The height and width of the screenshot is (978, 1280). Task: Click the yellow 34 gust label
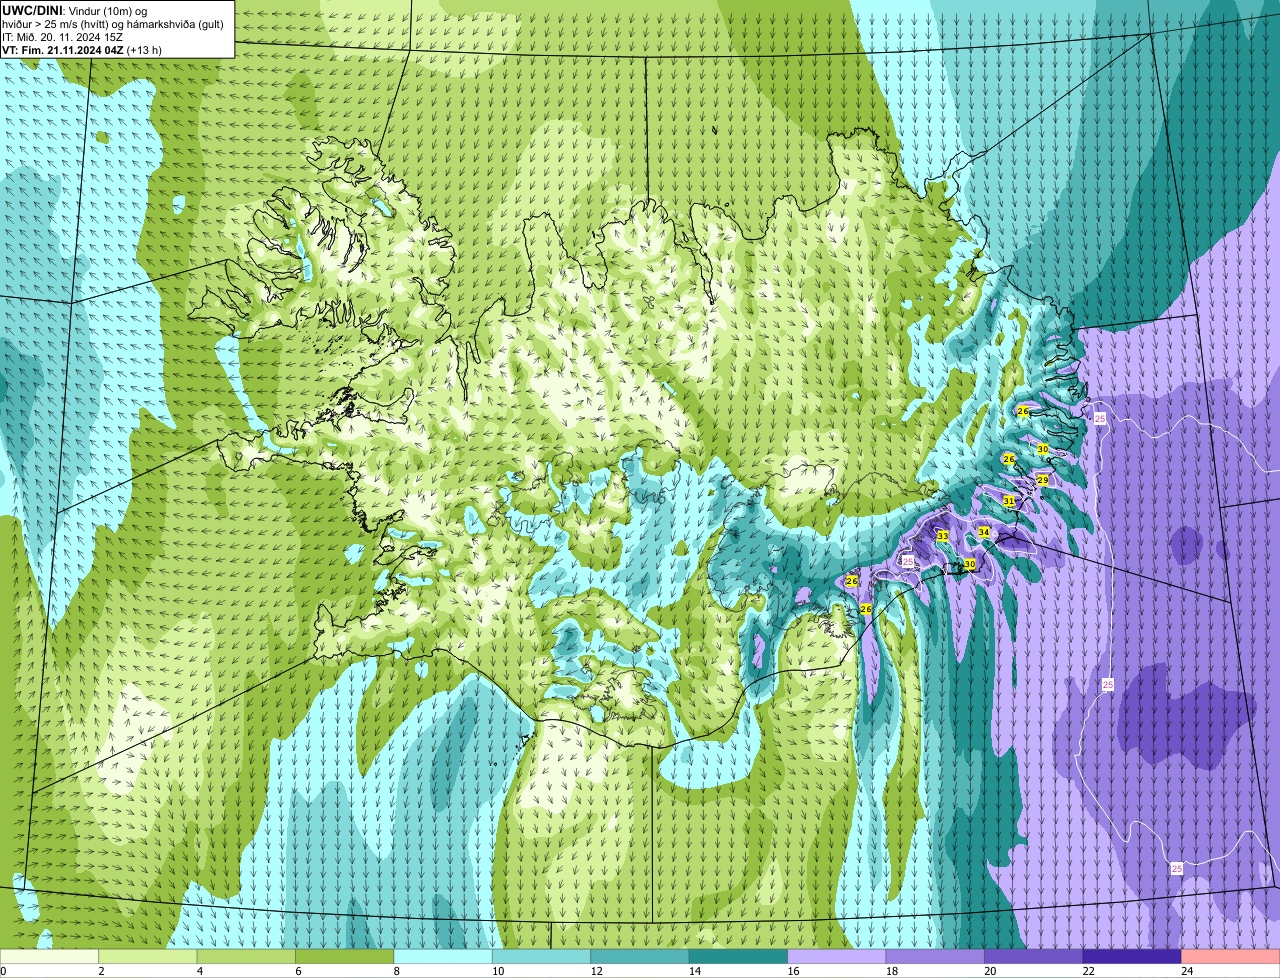click(x=984, y=532)
